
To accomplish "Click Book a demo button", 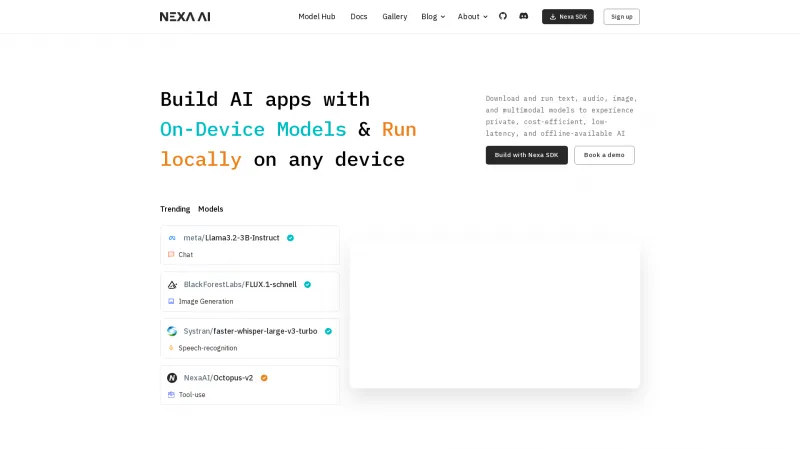I will point(604,155).
